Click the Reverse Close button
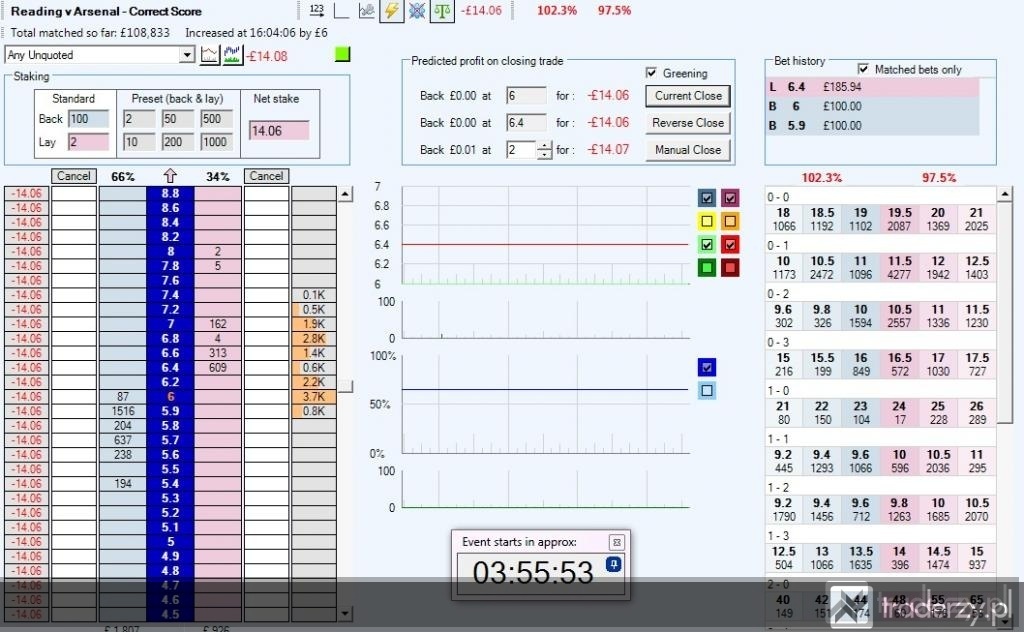 point(688,123)
